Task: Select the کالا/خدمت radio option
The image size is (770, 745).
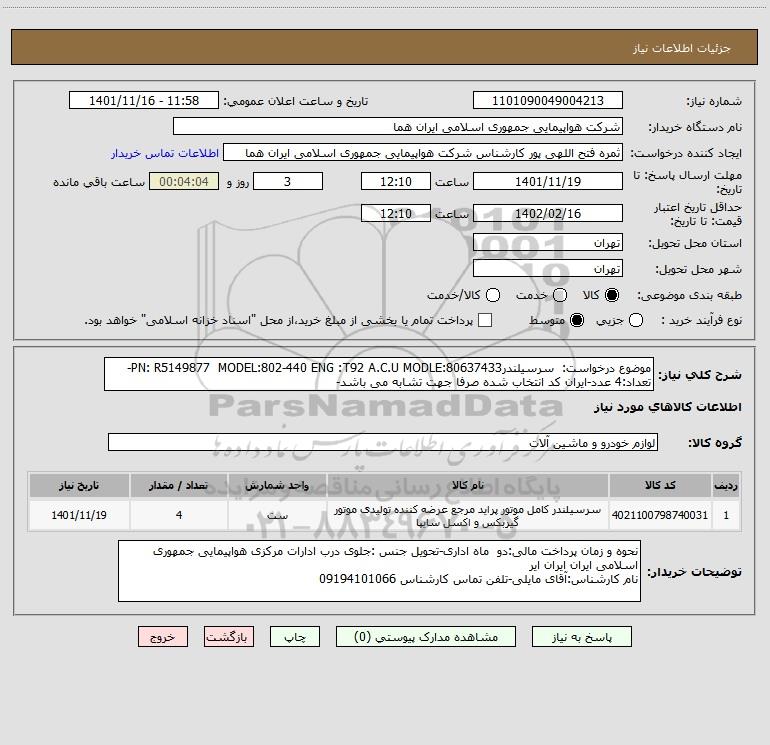Action: (x=493, y=295)
